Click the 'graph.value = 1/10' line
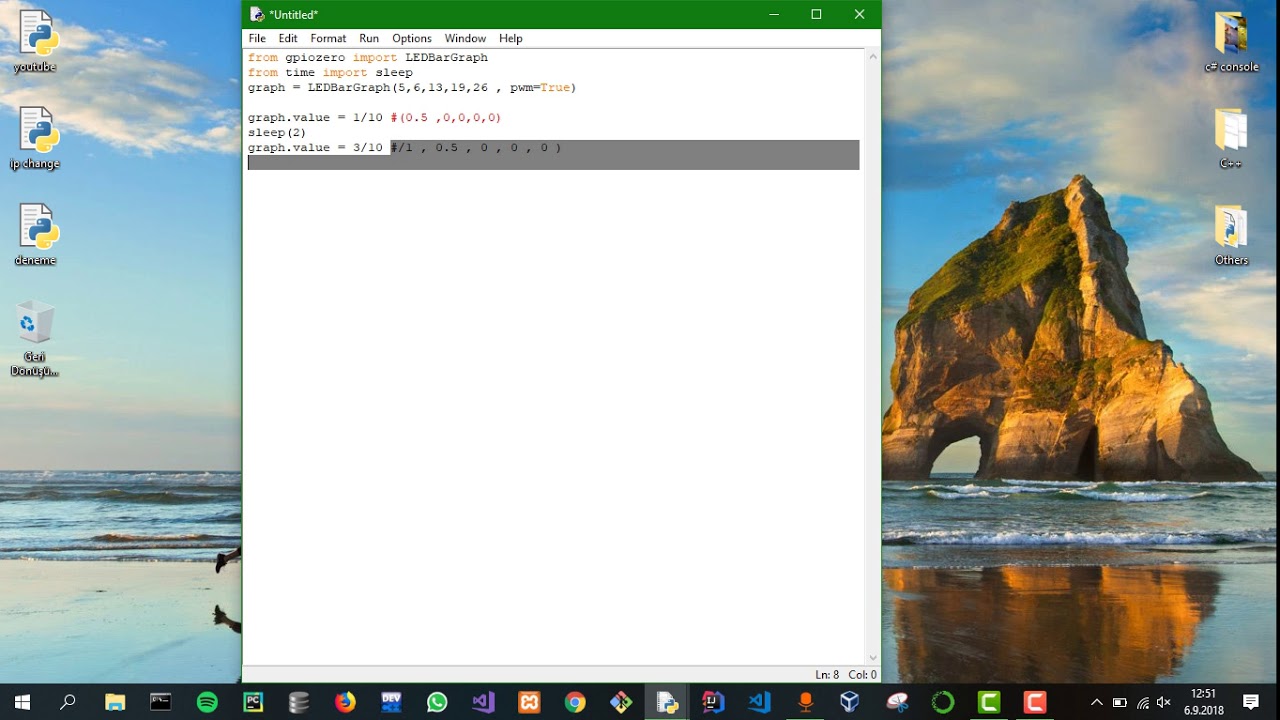This screenshot has height=720, width=1280. [315, 118]
